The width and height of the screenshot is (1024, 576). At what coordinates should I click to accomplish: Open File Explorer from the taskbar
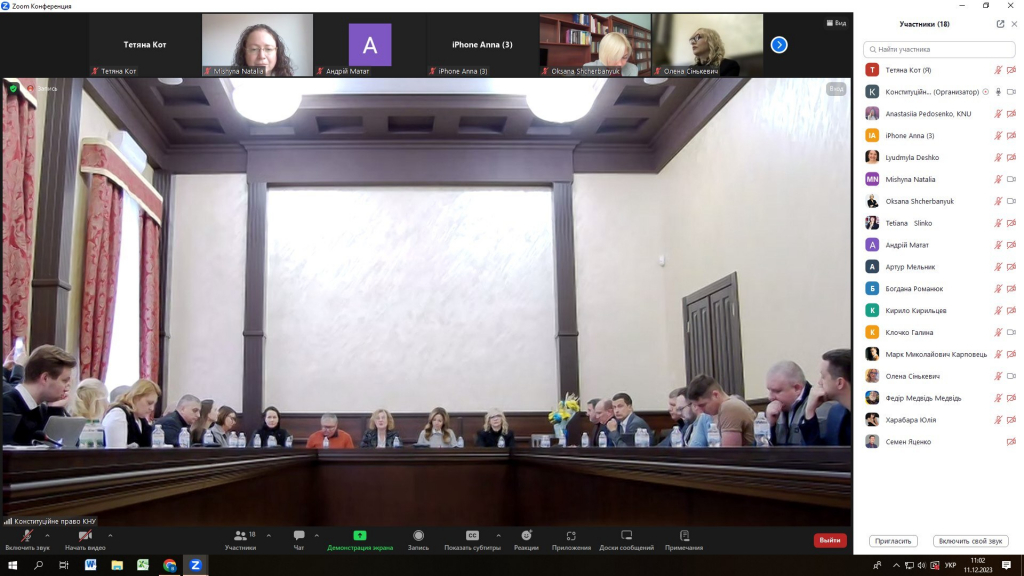tap(117, 565)
